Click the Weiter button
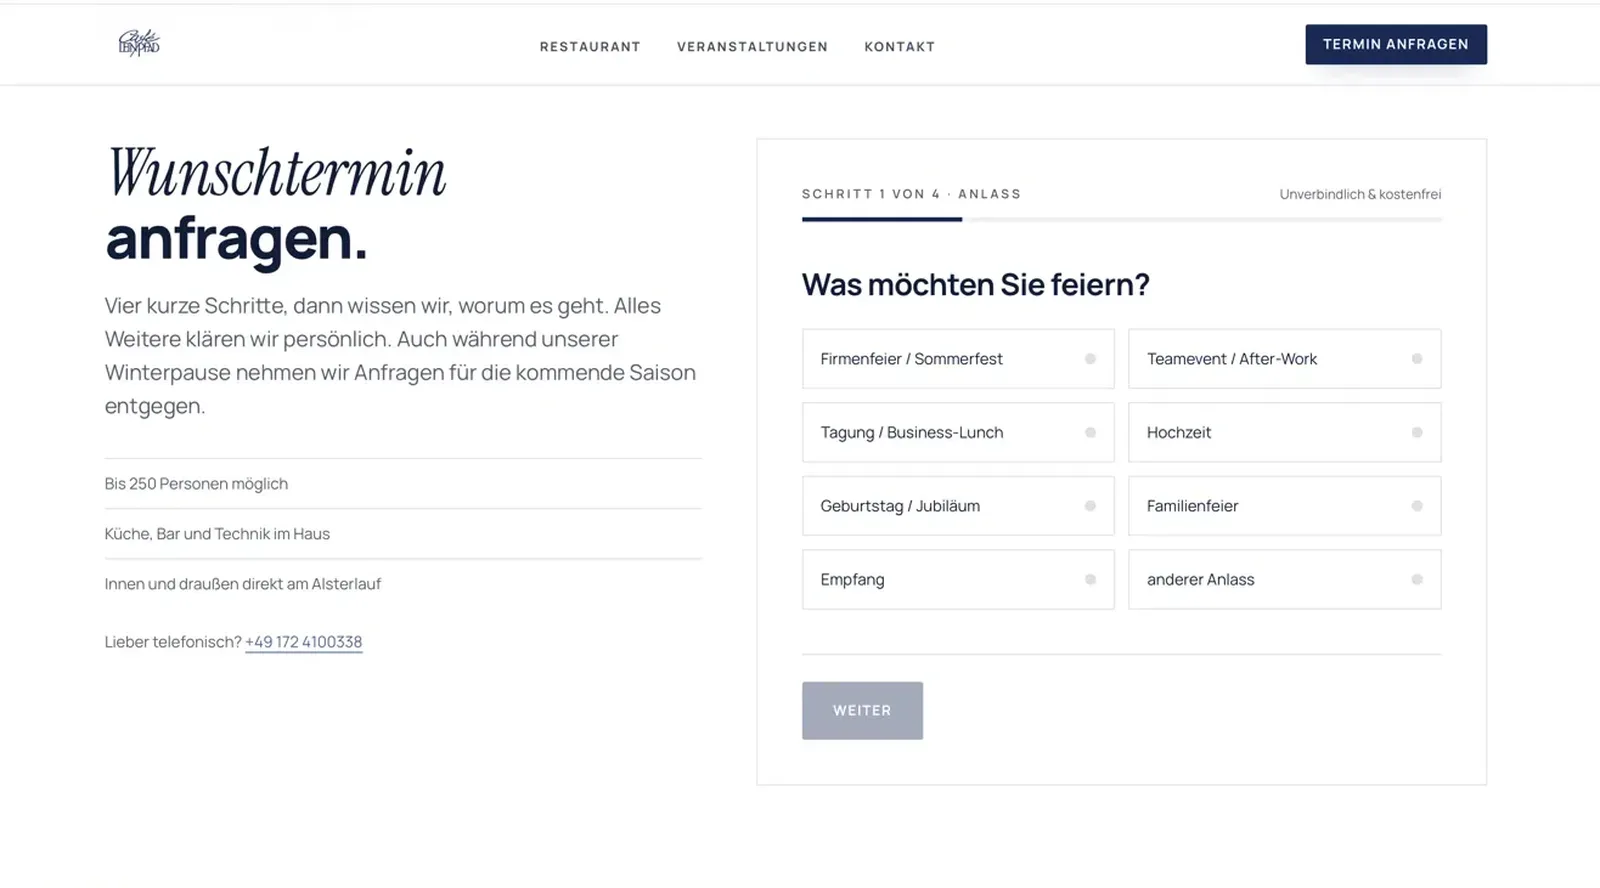Image resolution: width=1600 pixels, height=888 pixels. point(862,711)
